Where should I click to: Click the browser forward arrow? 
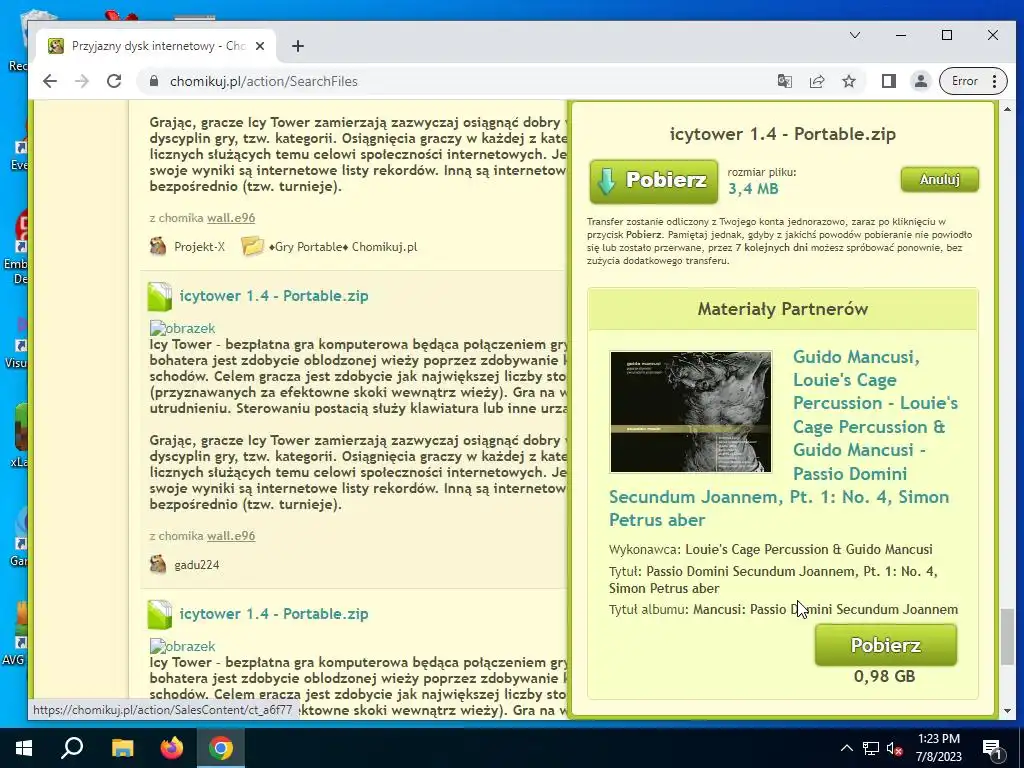(x=82, y=81)
